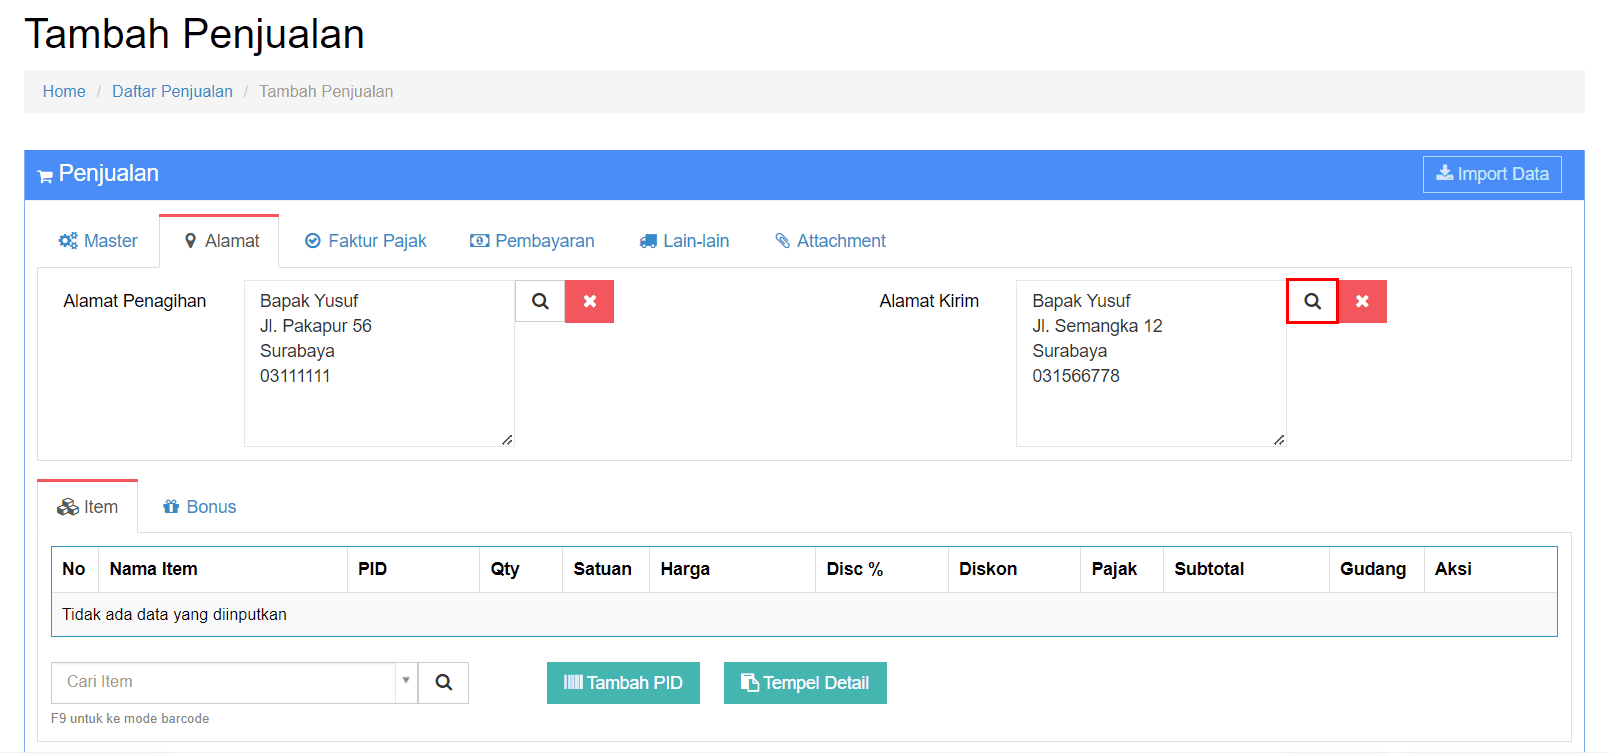Switch to the Faktur Pajak tab

pyautogui.click(x=366, y=241)
